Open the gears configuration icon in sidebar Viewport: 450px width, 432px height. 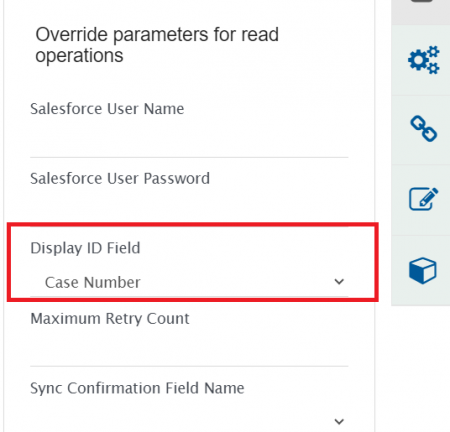[x=423, y=60]
